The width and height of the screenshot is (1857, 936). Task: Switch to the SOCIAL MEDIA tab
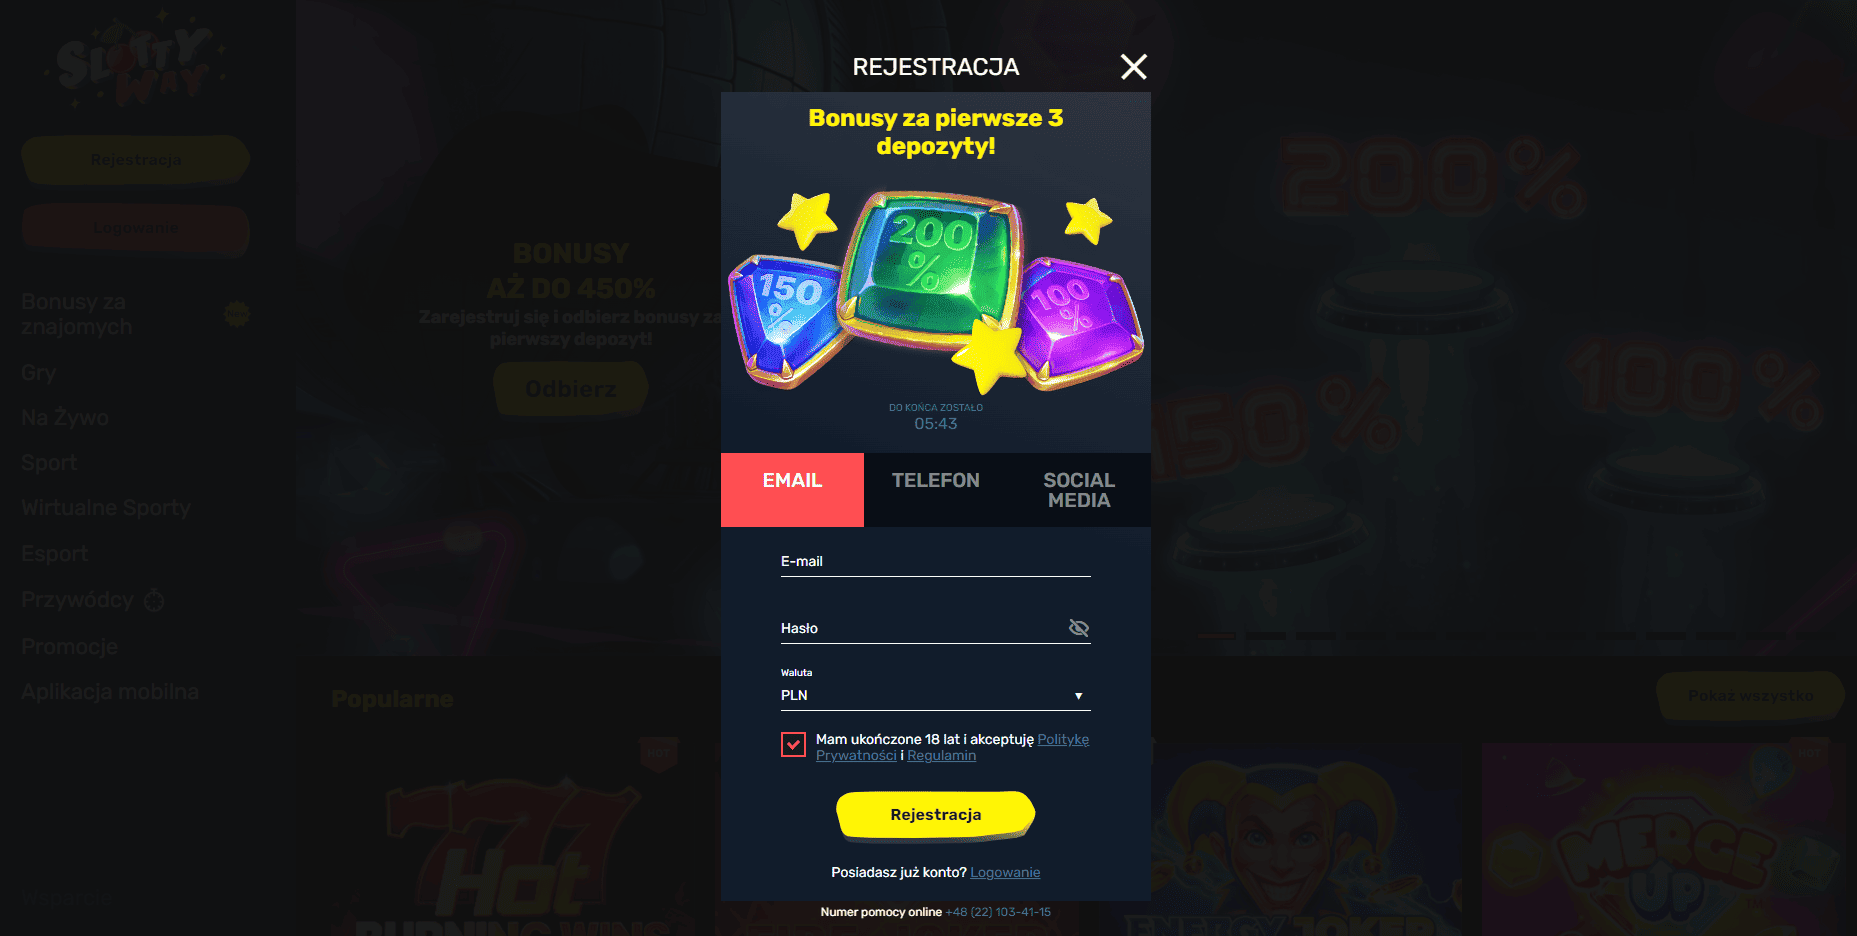point(1079,490)
